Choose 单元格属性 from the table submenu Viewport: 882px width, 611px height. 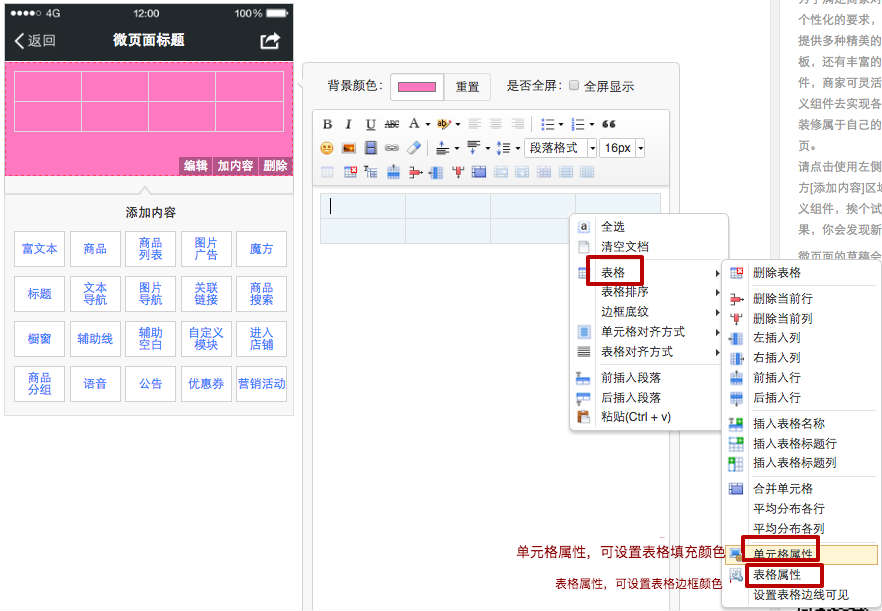pyautogui.click(x=783, y=554)
